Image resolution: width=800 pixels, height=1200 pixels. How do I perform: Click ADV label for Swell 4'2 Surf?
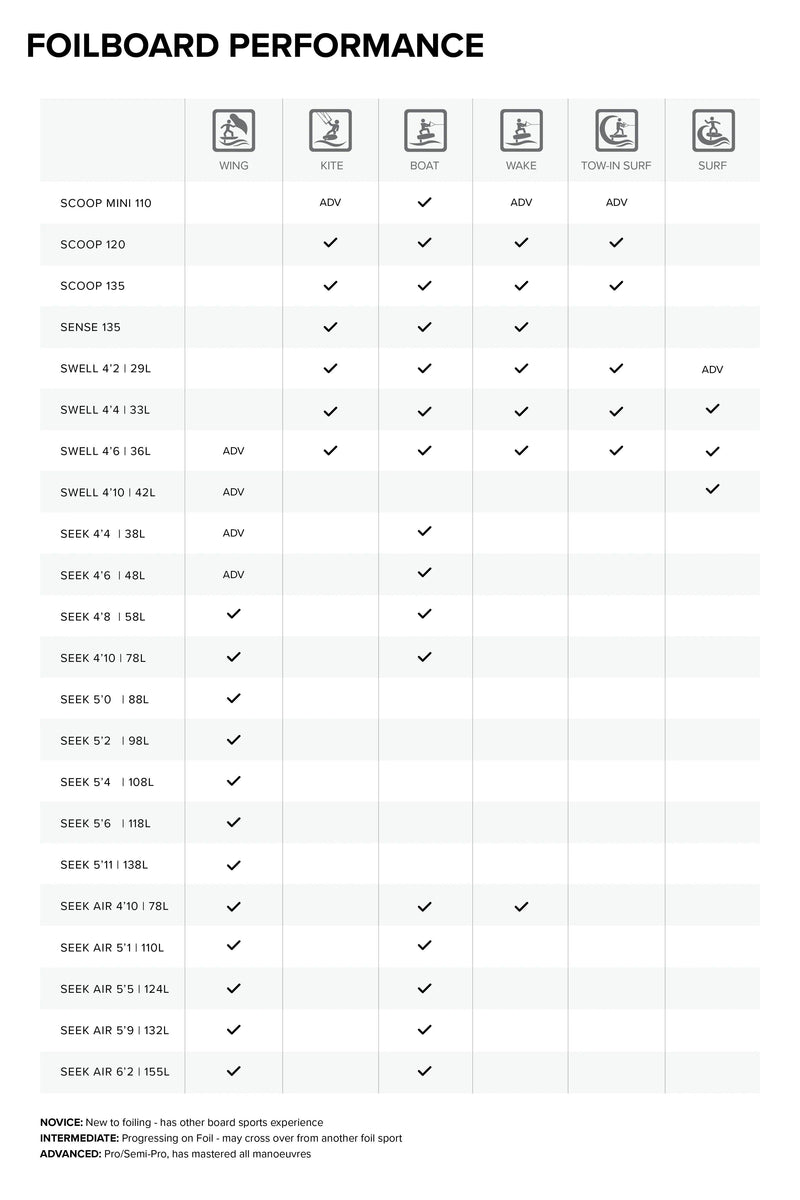pos(712,369)
